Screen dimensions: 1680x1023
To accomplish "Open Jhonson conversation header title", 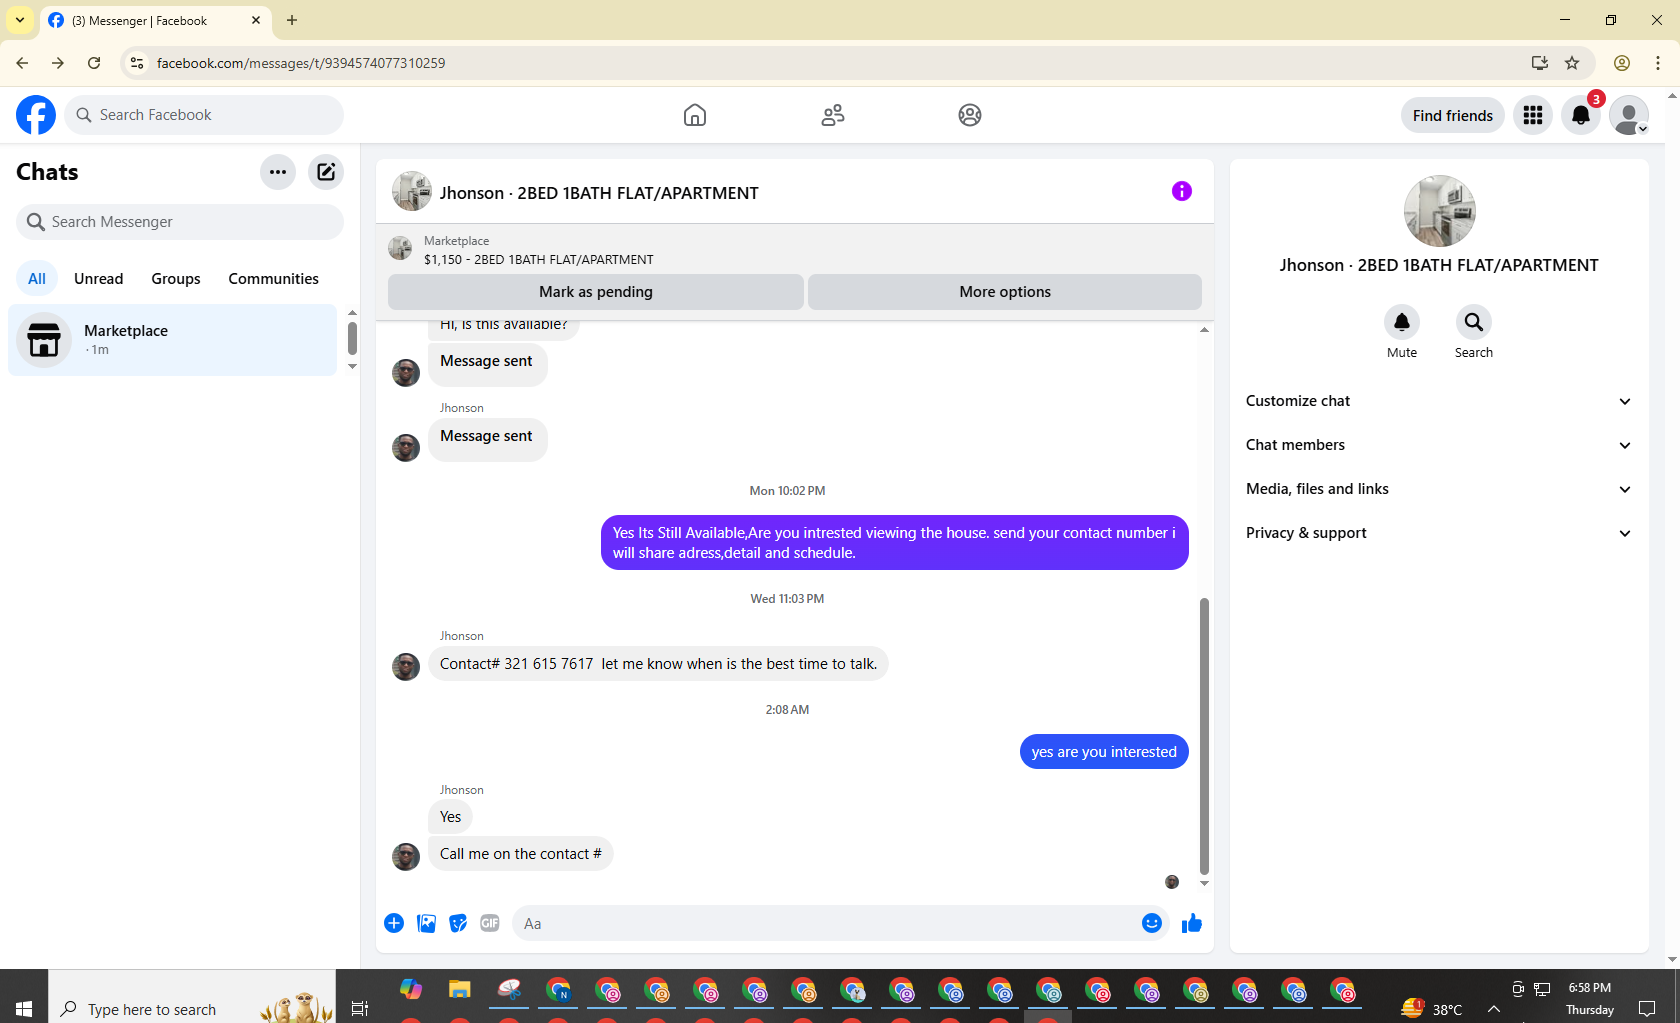I will point(599,193).
